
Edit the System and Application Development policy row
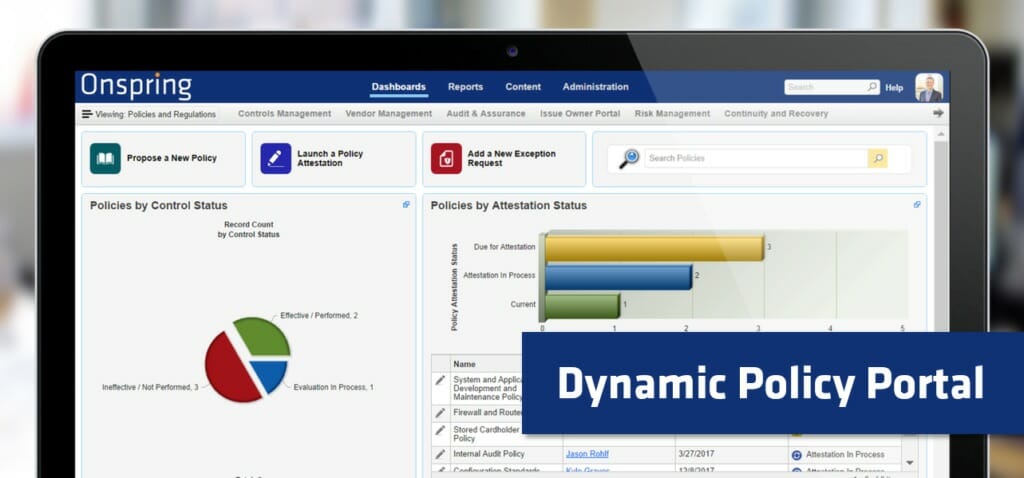click(x=440, y=380)
